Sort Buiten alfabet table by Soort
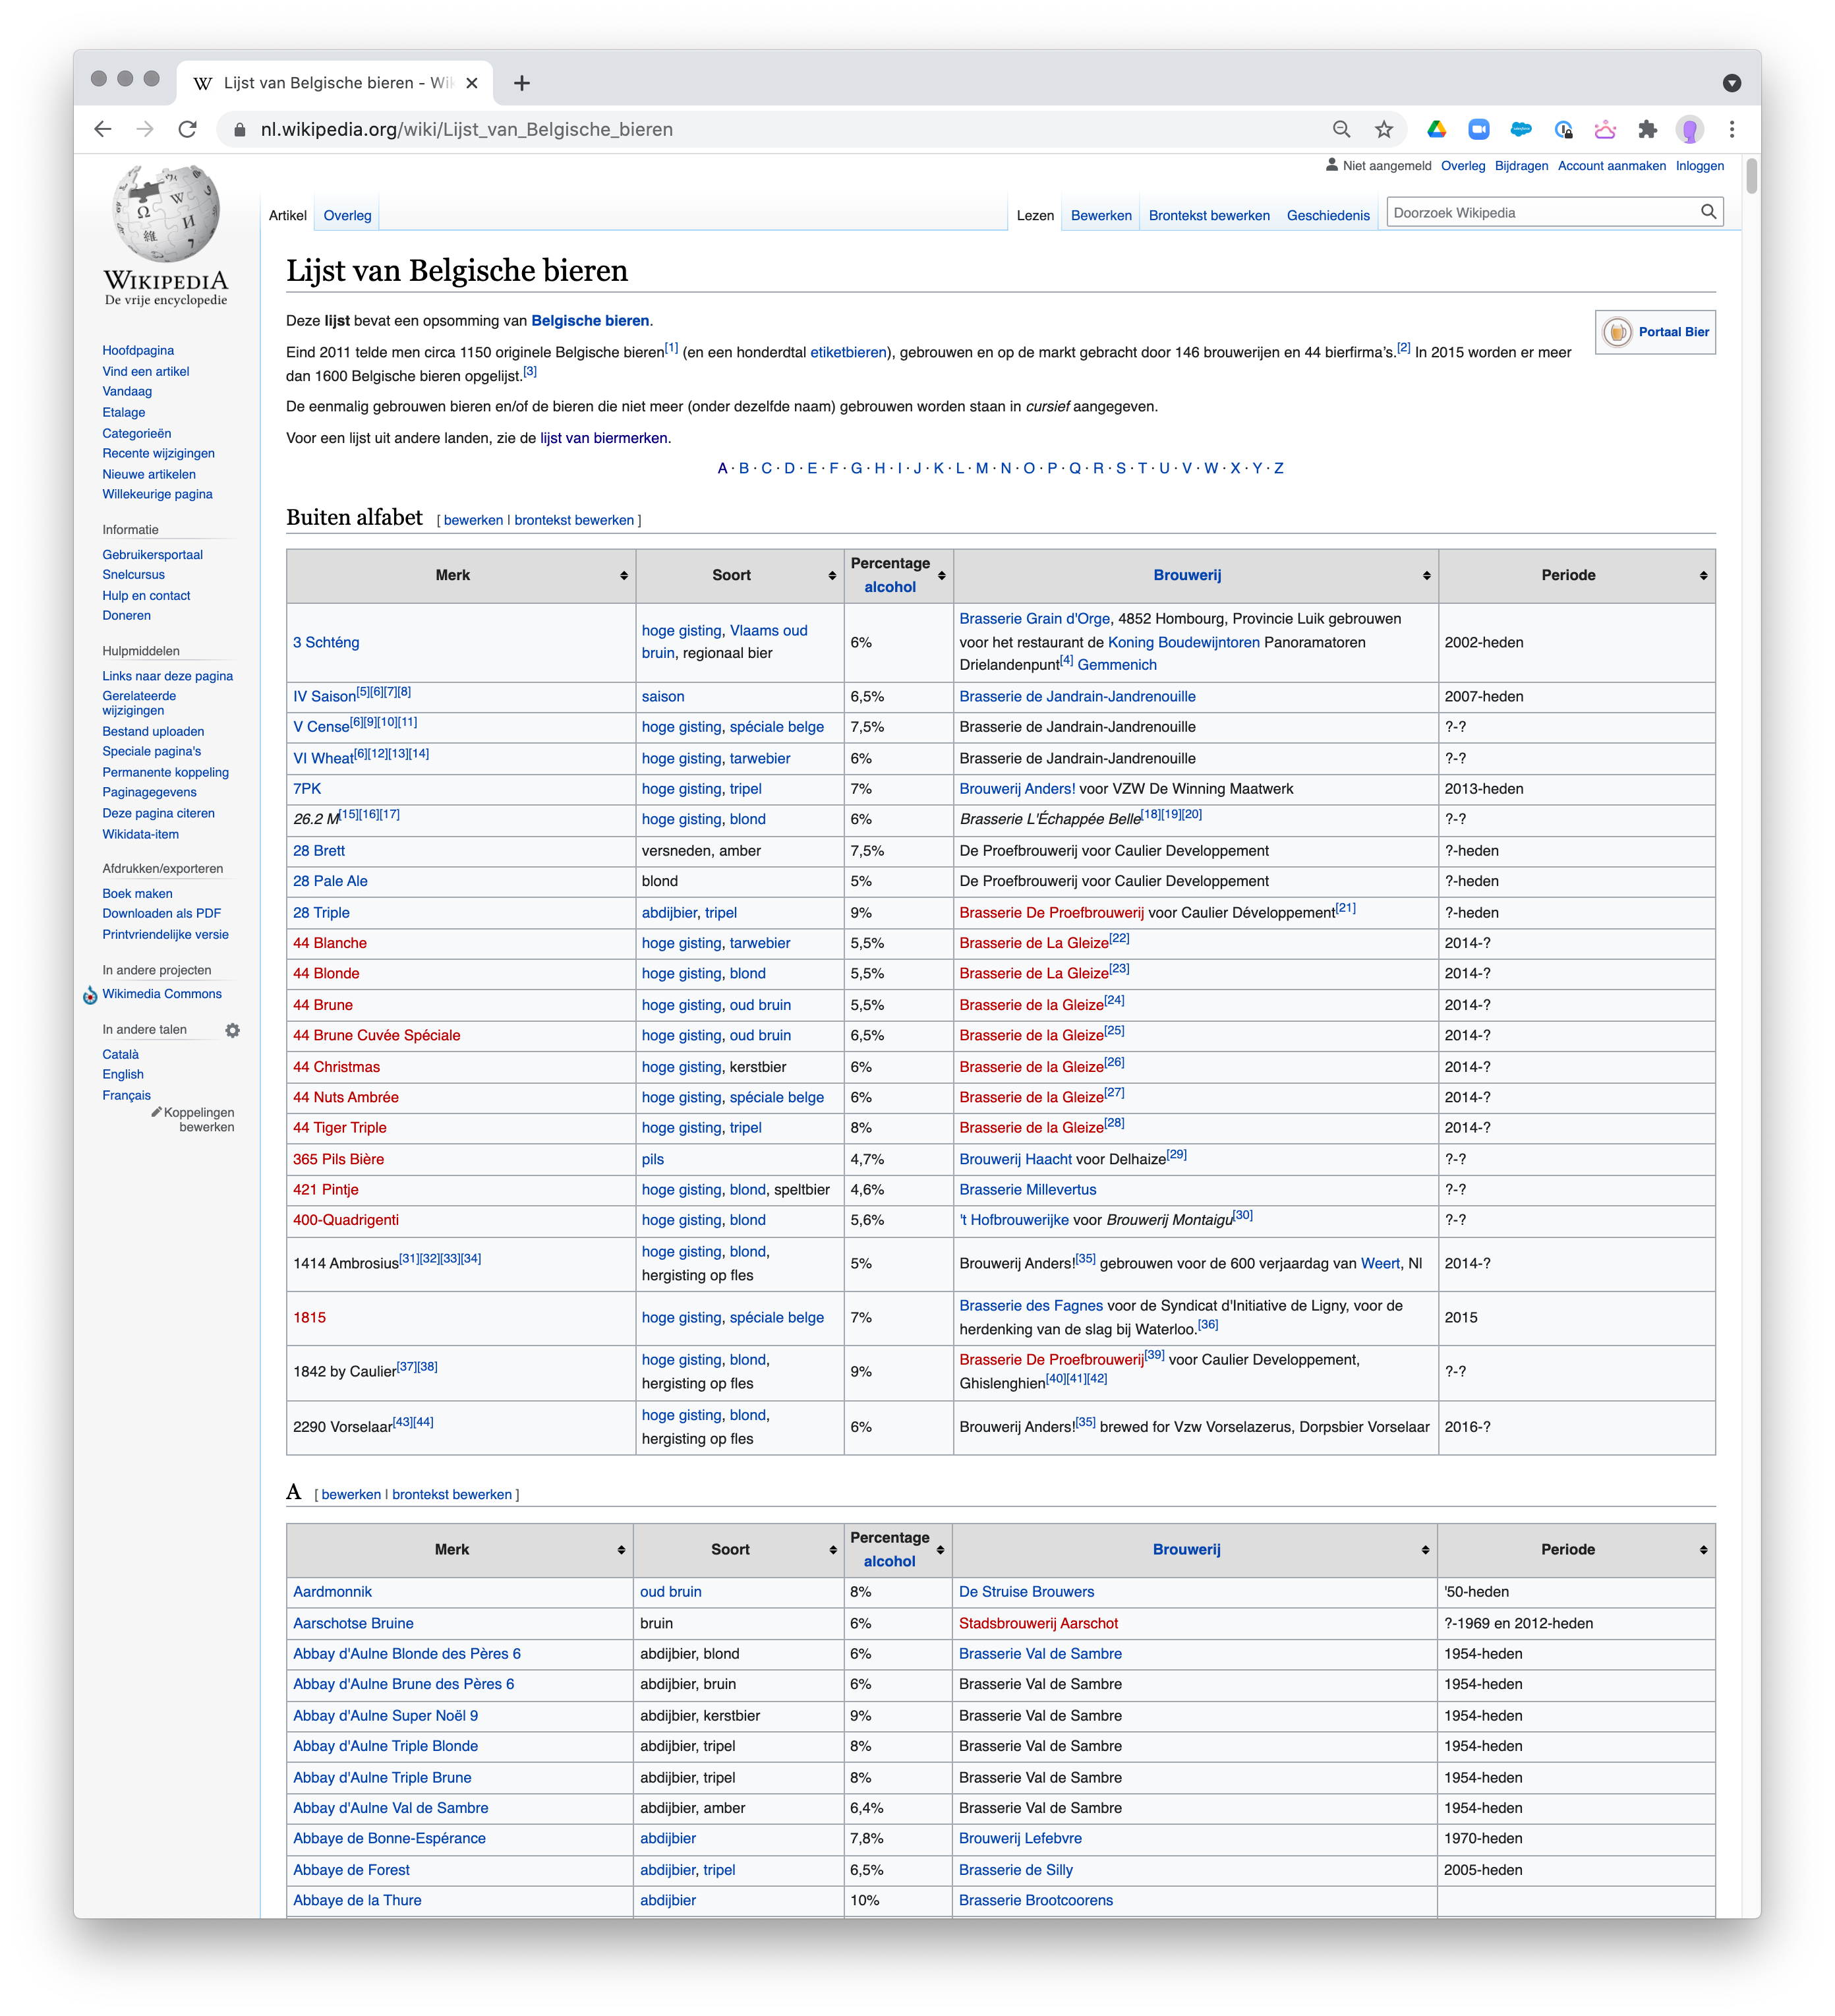 point(832,576)
